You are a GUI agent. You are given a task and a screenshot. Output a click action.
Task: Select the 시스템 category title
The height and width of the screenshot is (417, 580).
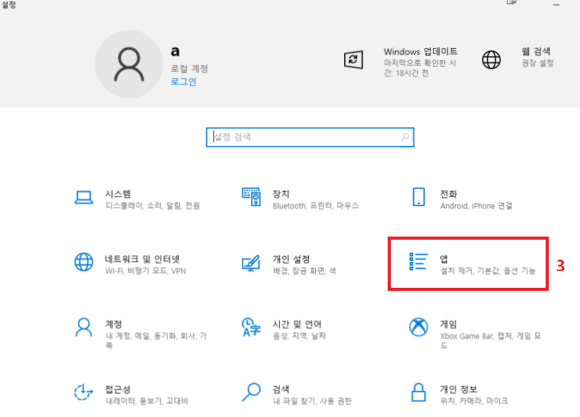point(118,194)
